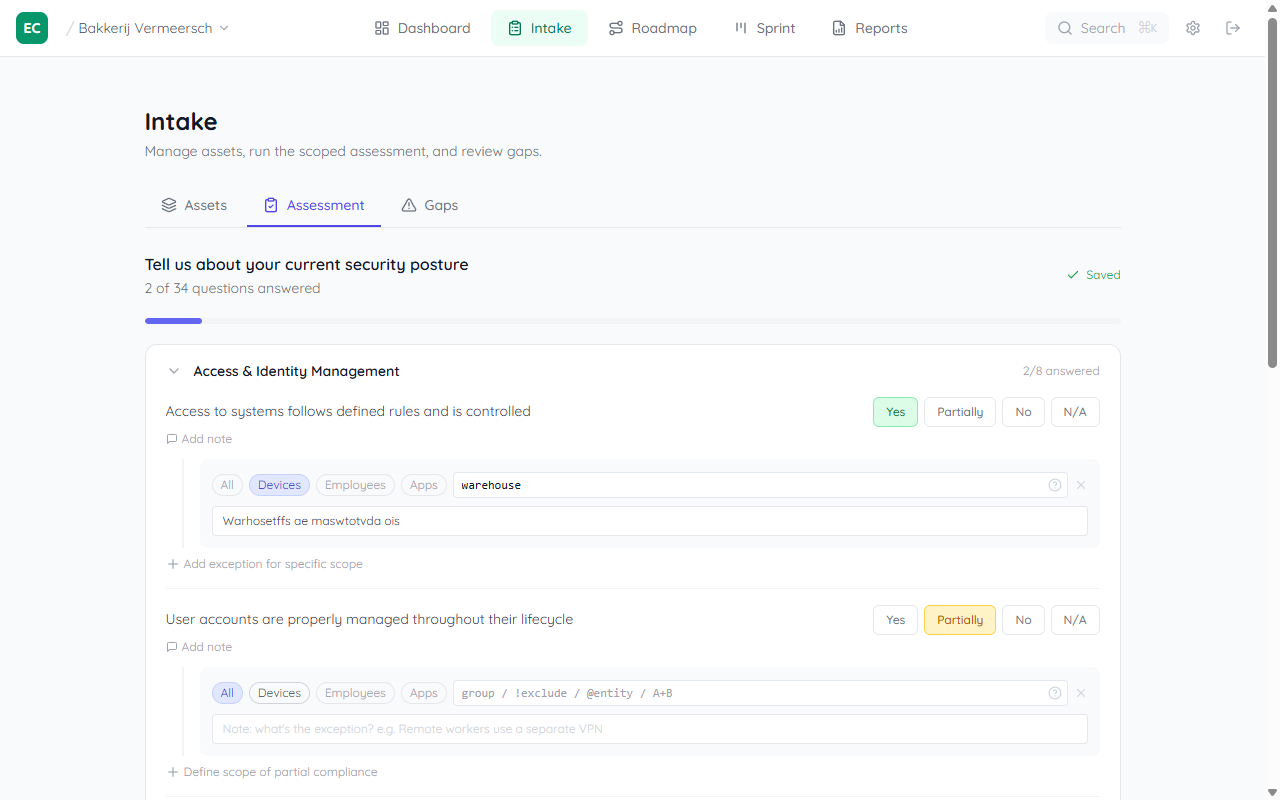Image resolution: width=1280 pixels, height=800 pixels.
Task: Click the Search box in header
Action: point(1106,28)
